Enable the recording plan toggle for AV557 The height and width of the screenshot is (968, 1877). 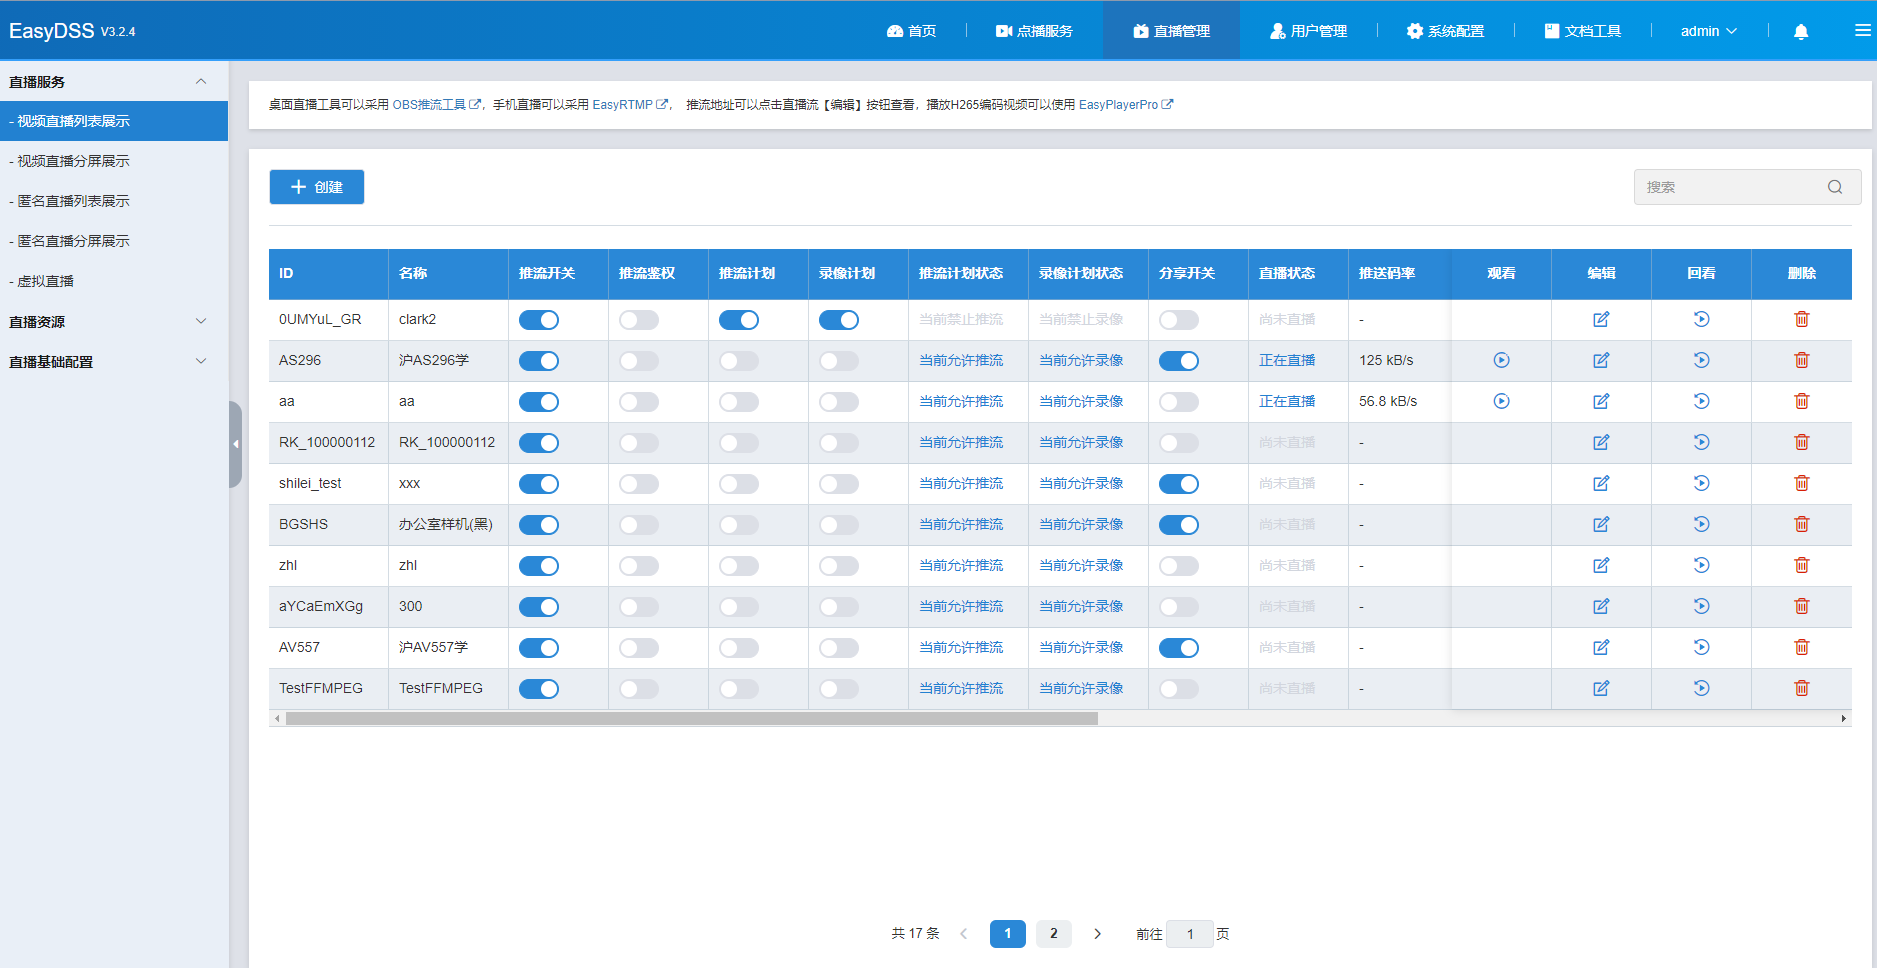coord(839,648)
